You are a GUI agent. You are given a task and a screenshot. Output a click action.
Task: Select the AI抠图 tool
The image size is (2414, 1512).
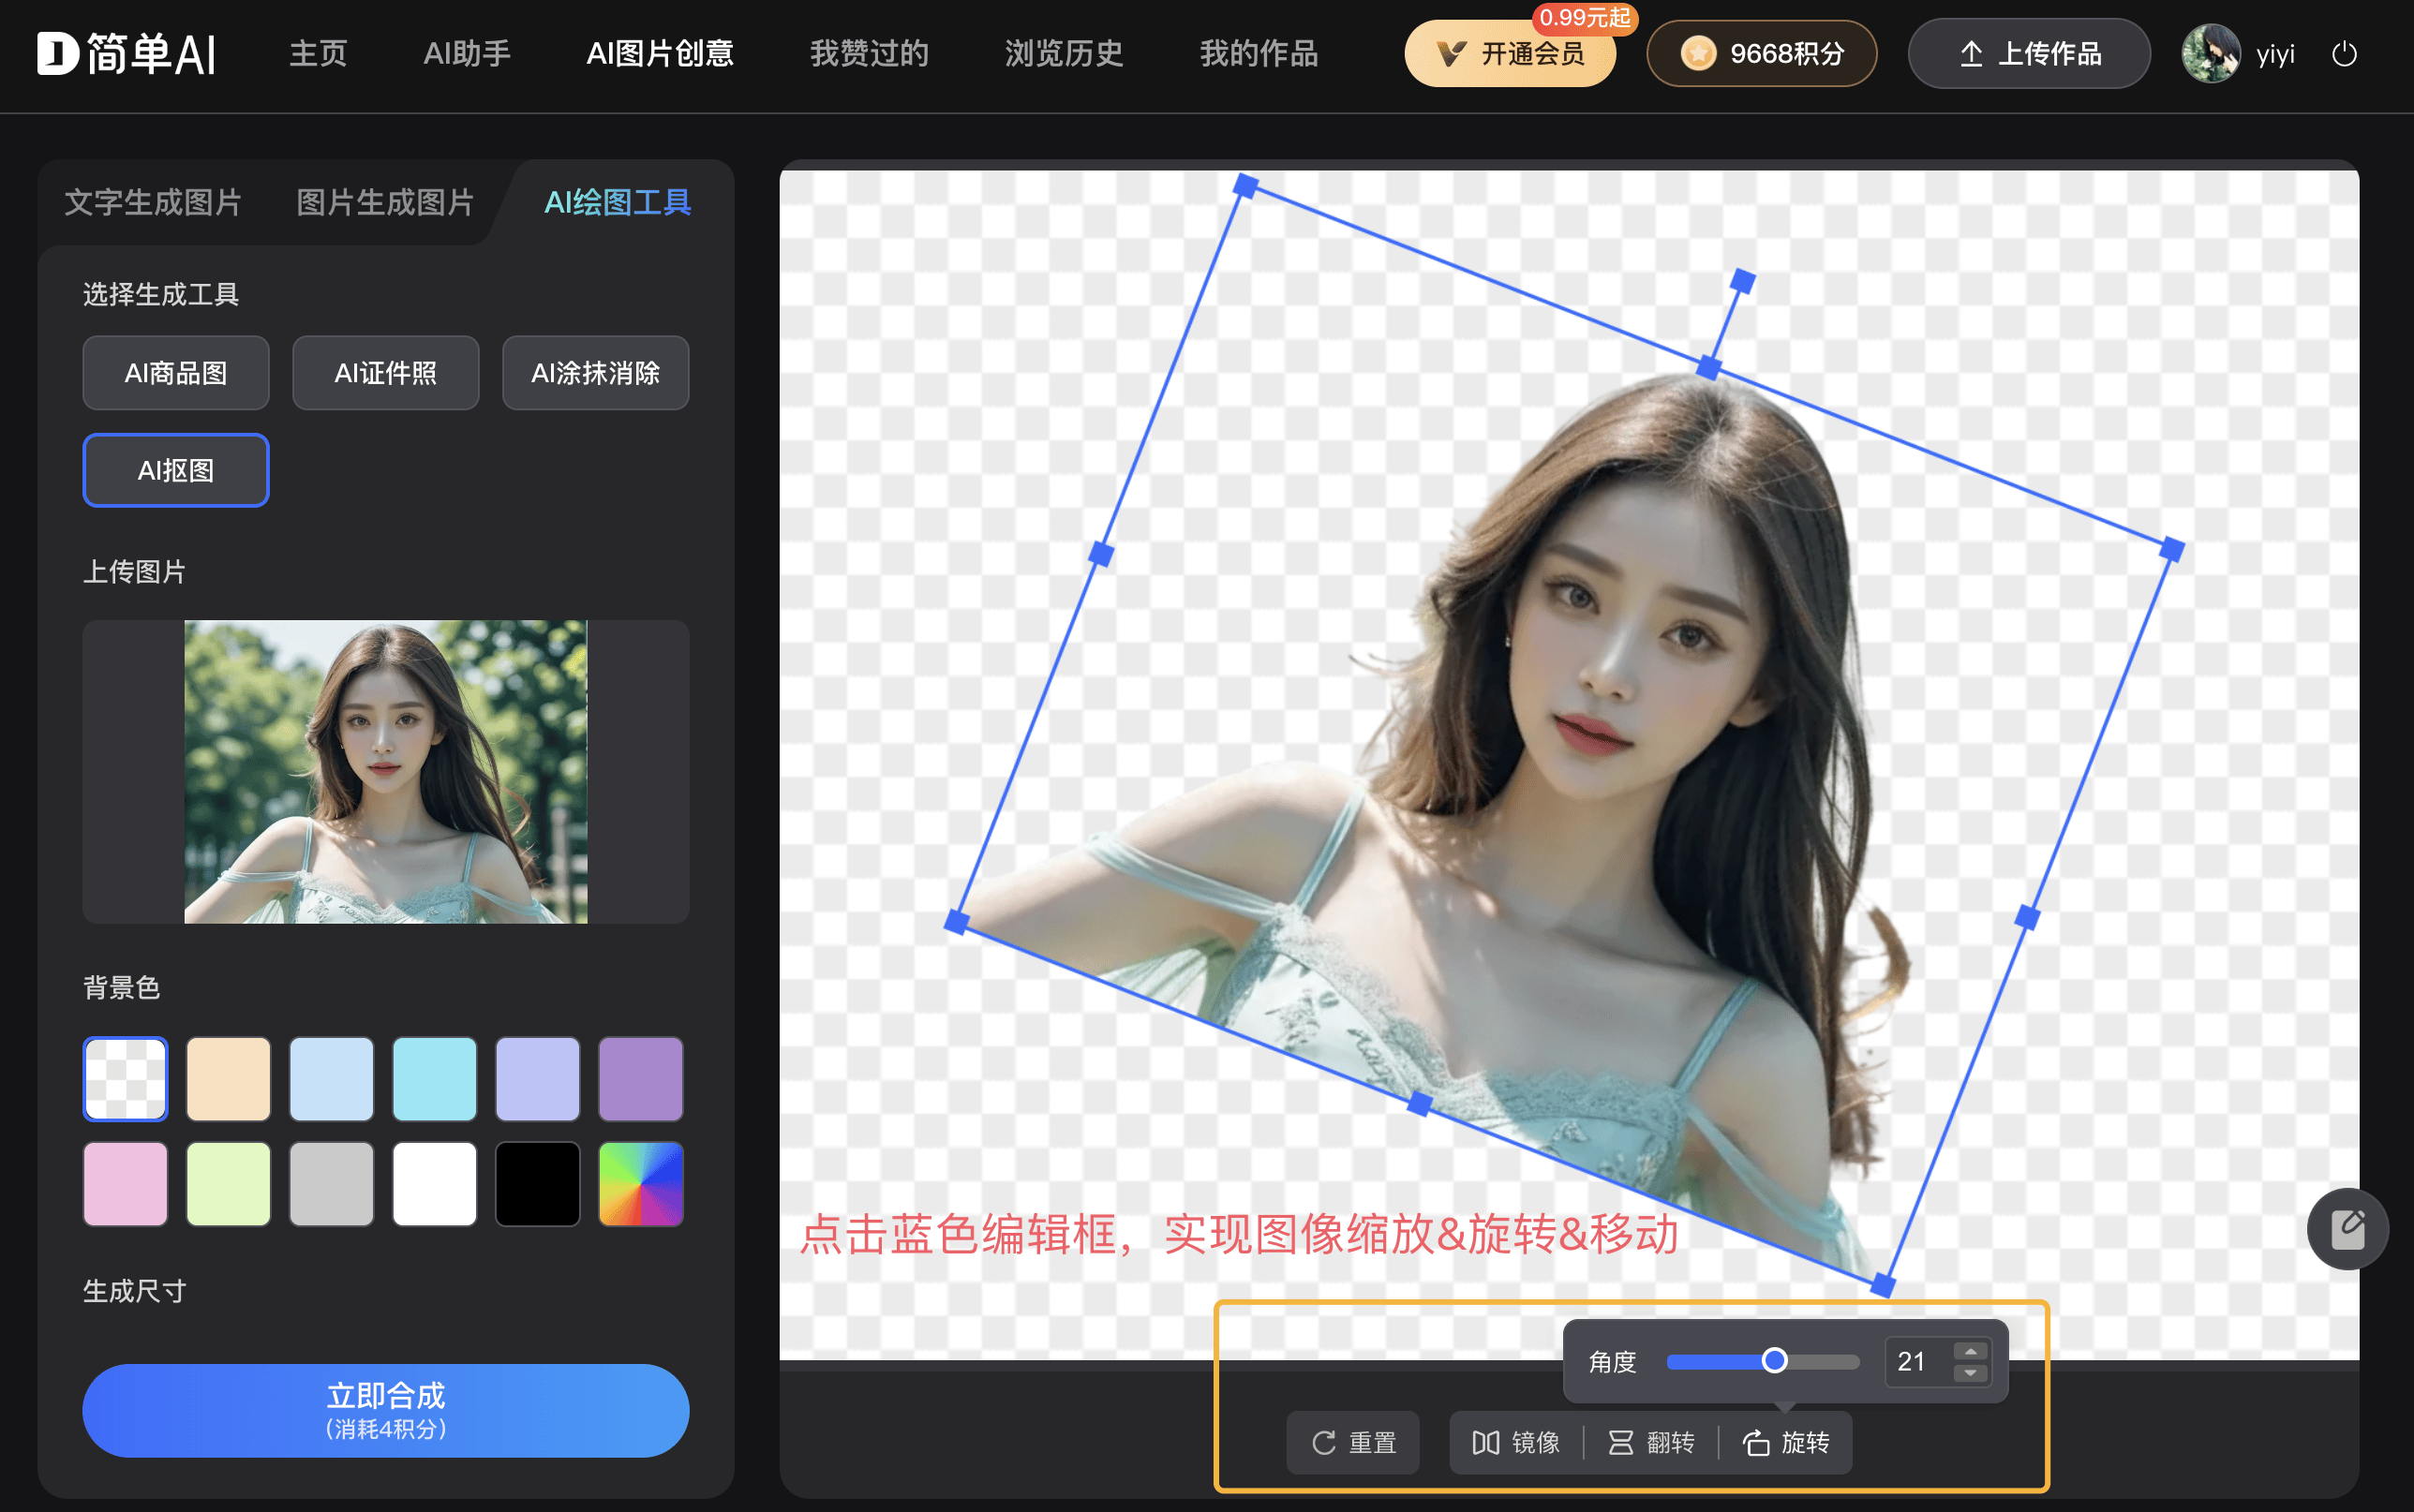click(x=176, y=470)
